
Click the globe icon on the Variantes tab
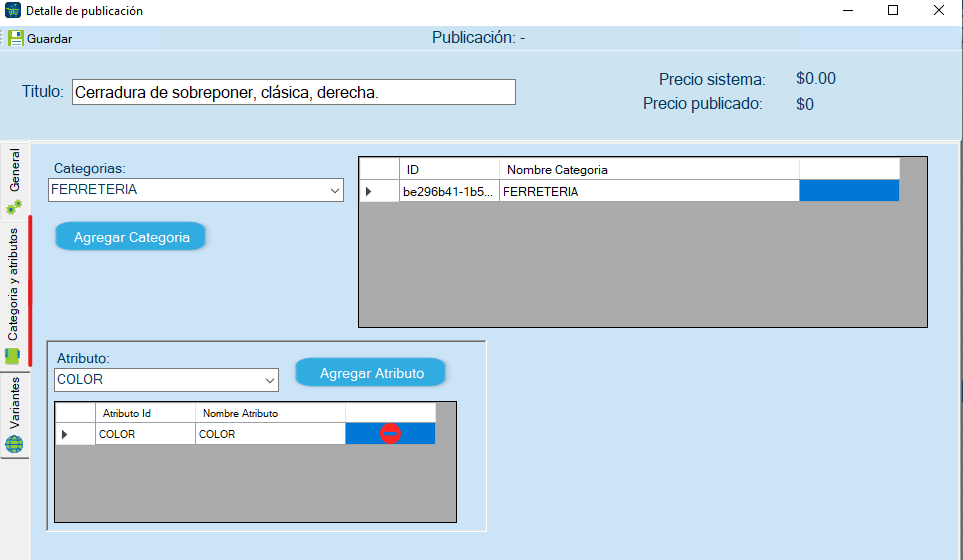(x=14, y=443)
